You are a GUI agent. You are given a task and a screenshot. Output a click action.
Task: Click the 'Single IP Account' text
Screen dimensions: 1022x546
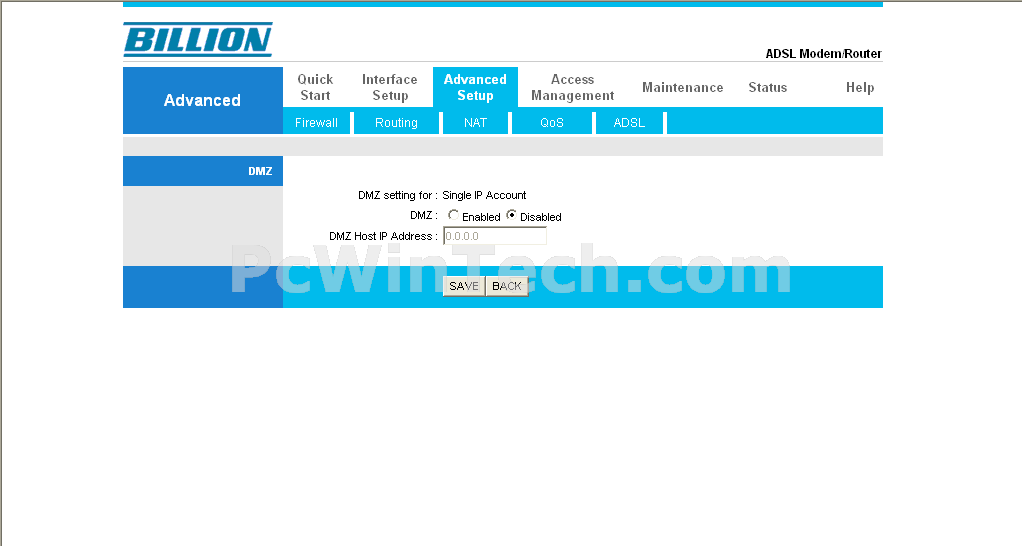(x=484, y=195)
